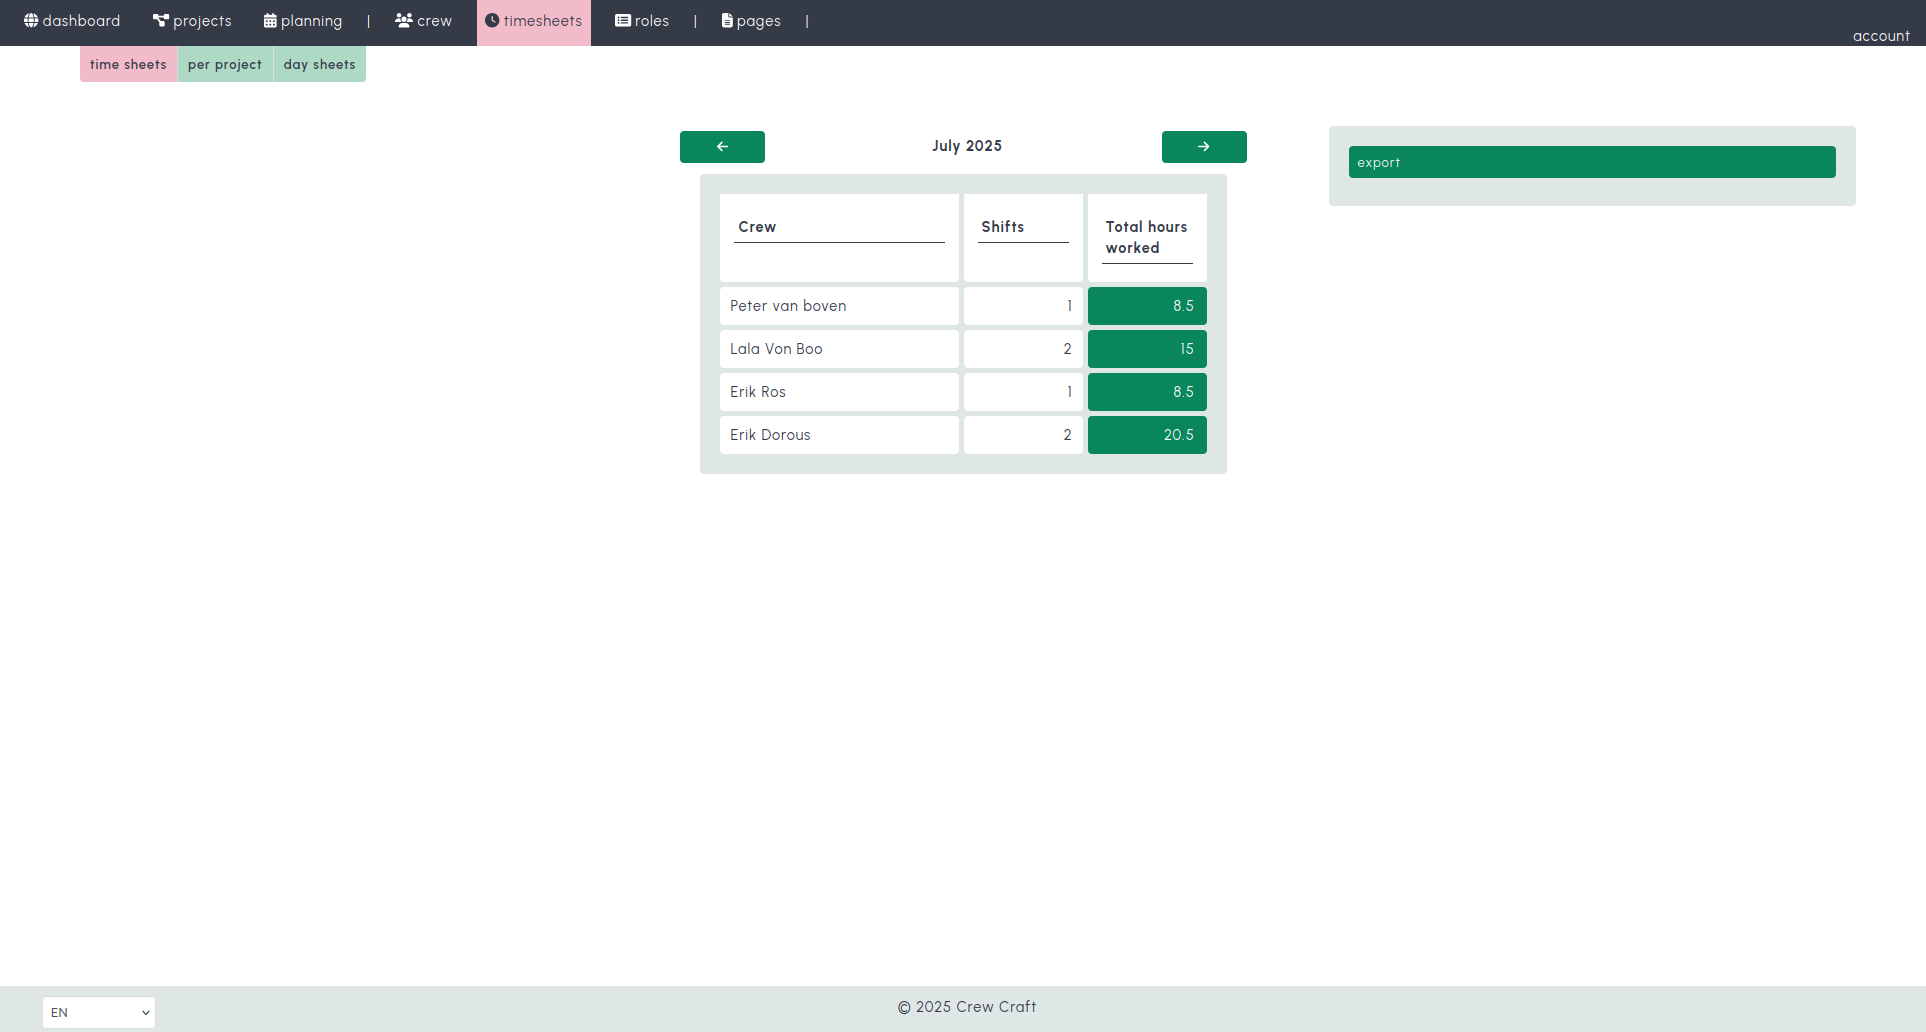
Task: Open the account link
Action: pos(1881,36)
